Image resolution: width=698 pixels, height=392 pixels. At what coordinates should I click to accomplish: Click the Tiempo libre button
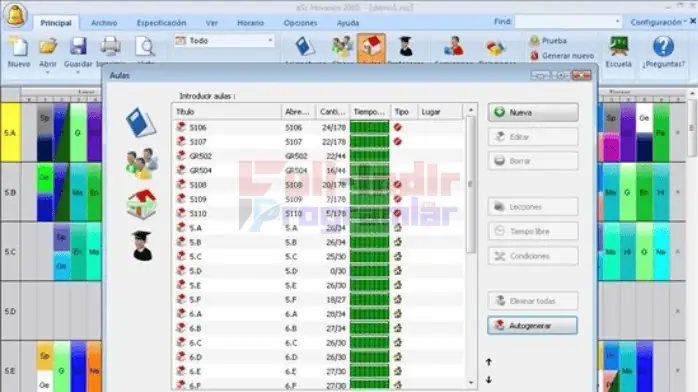(533, 231)
